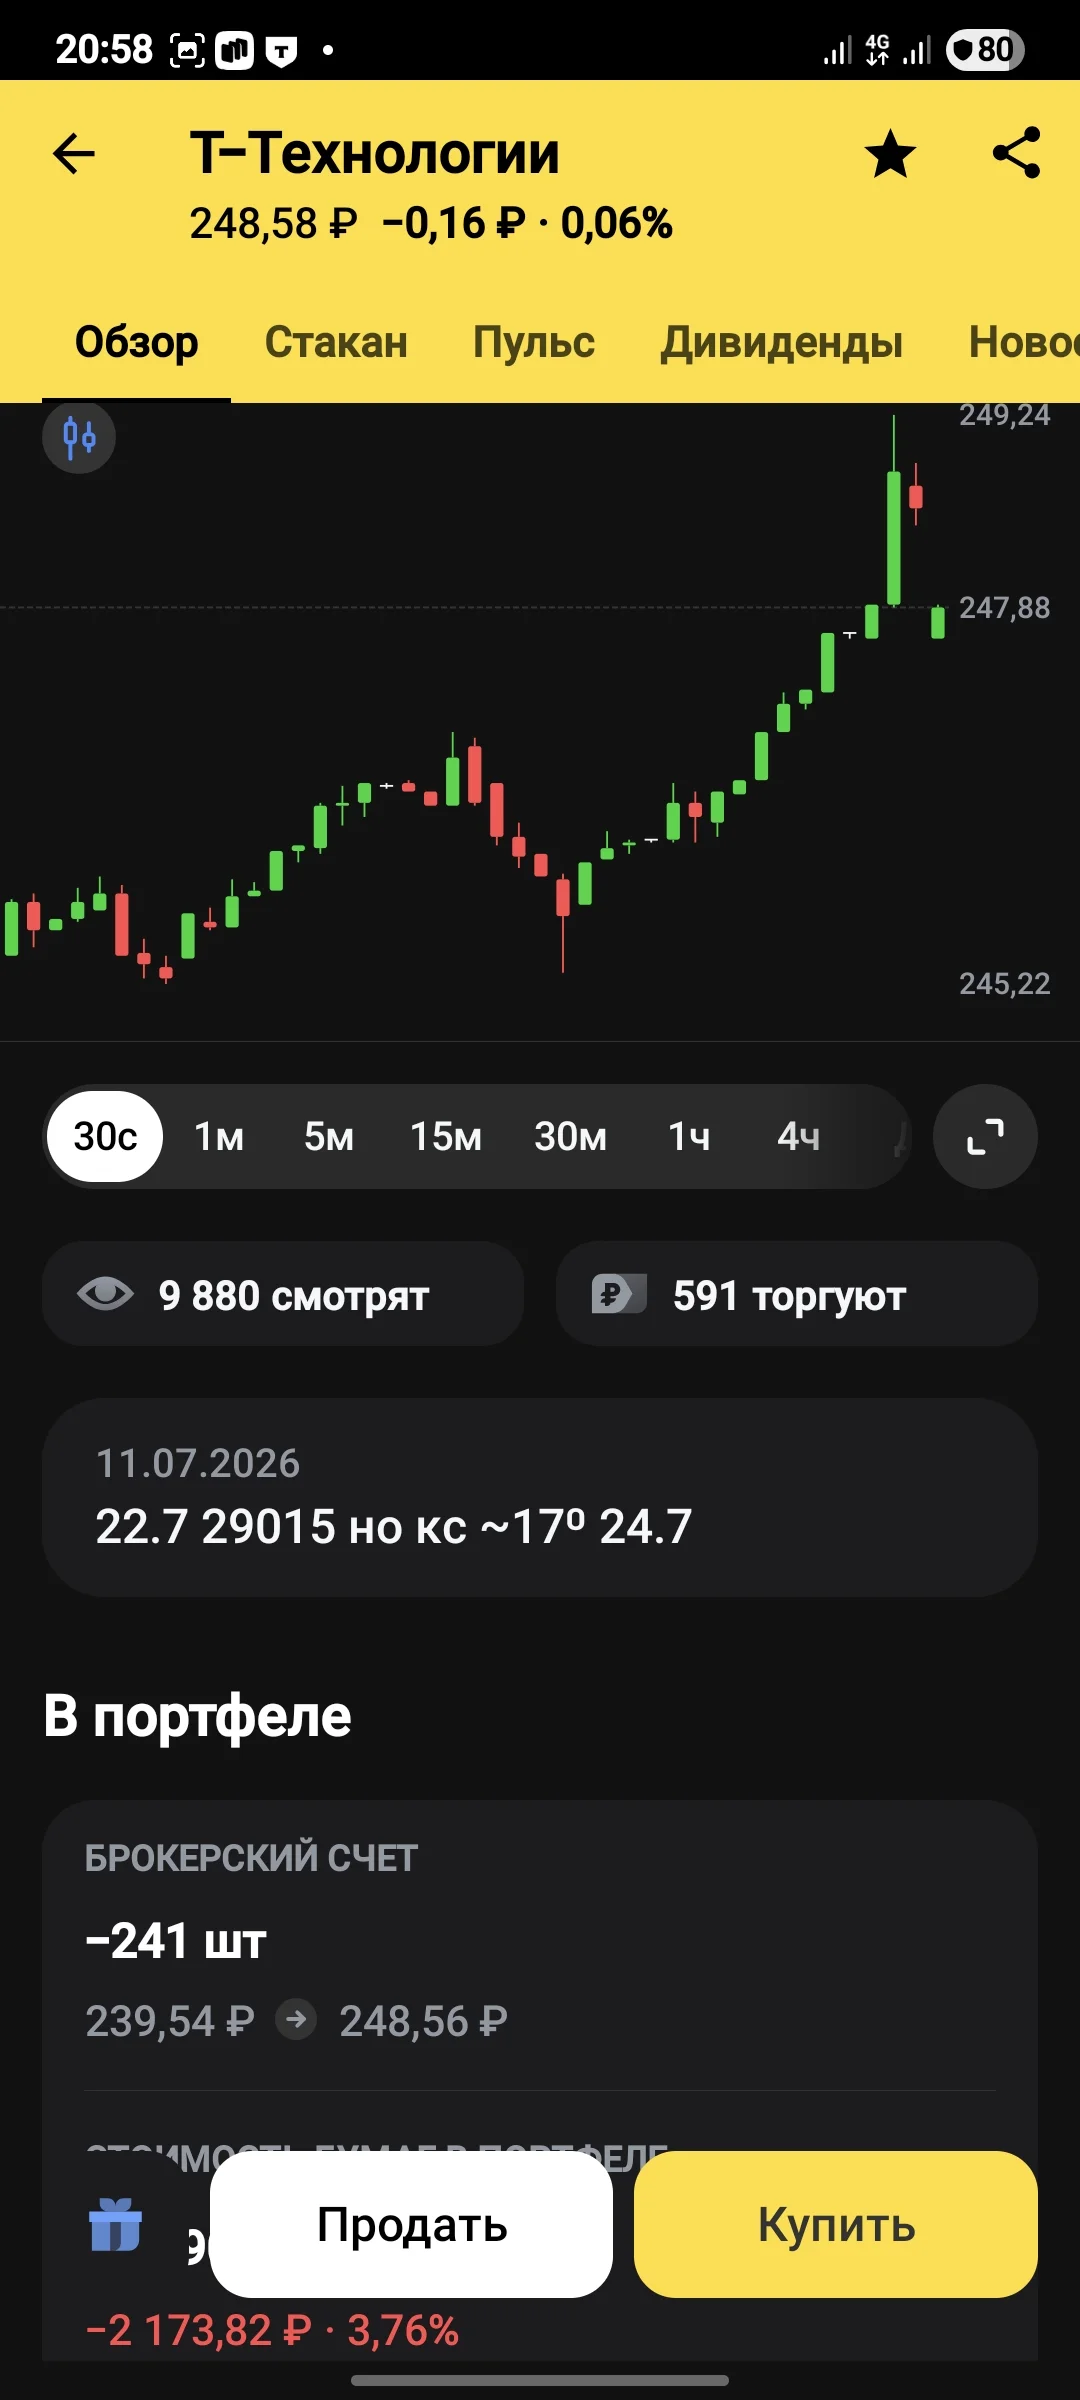Switch chart to 15м interval

446,1136
